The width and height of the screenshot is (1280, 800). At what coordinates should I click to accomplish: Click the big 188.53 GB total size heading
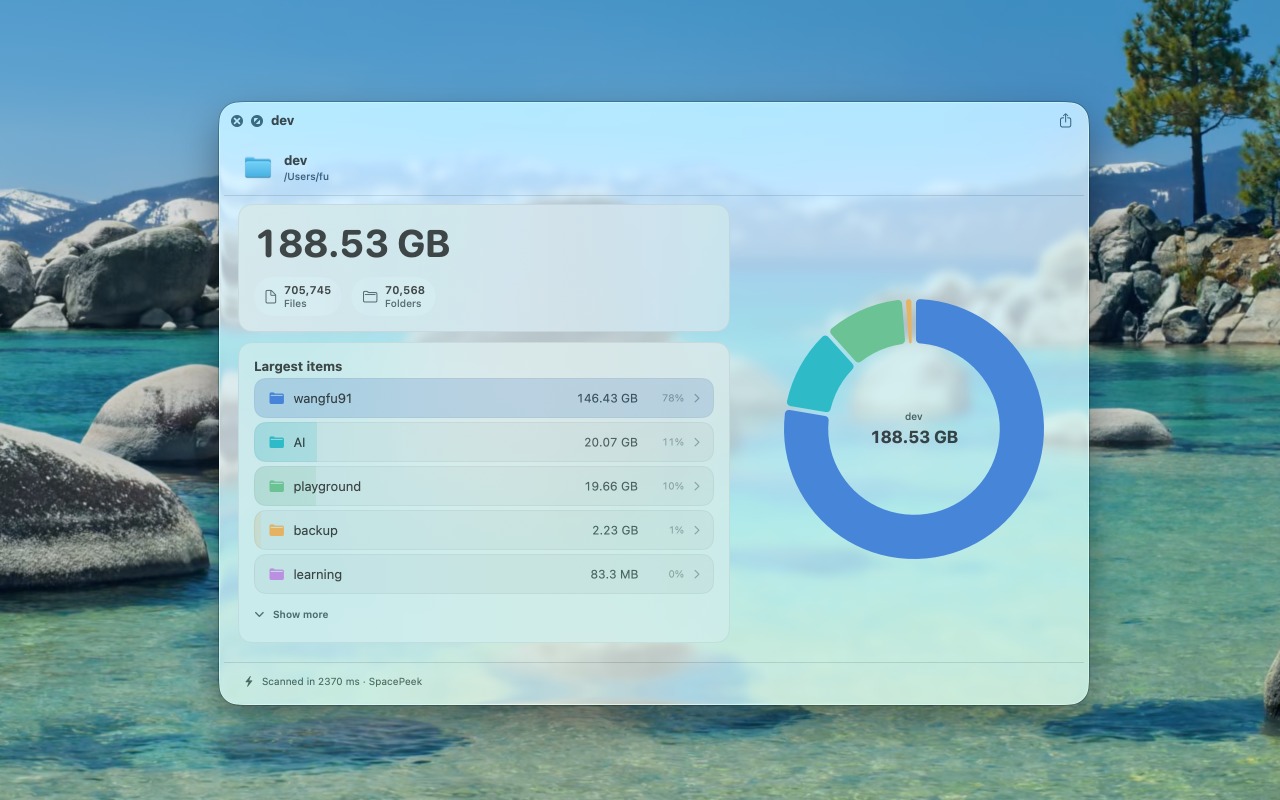353,244
